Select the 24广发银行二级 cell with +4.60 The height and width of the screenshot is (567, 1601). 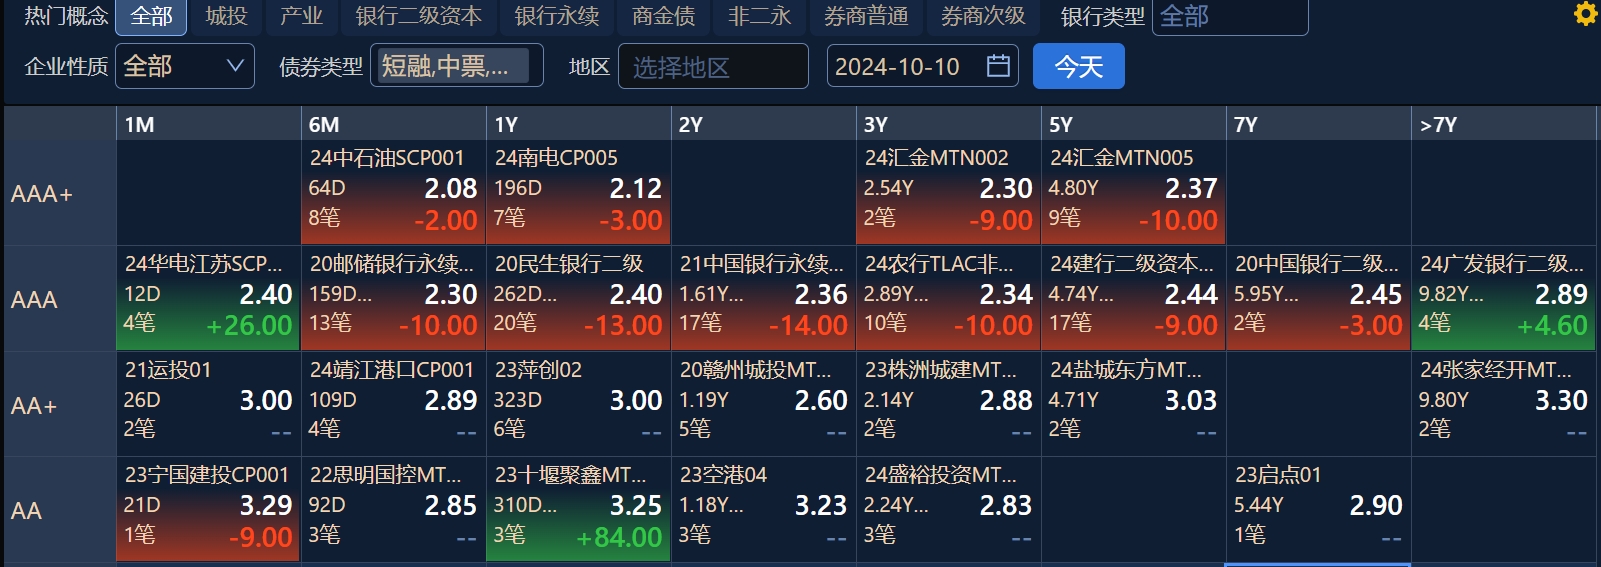[x=1504, y=299]
